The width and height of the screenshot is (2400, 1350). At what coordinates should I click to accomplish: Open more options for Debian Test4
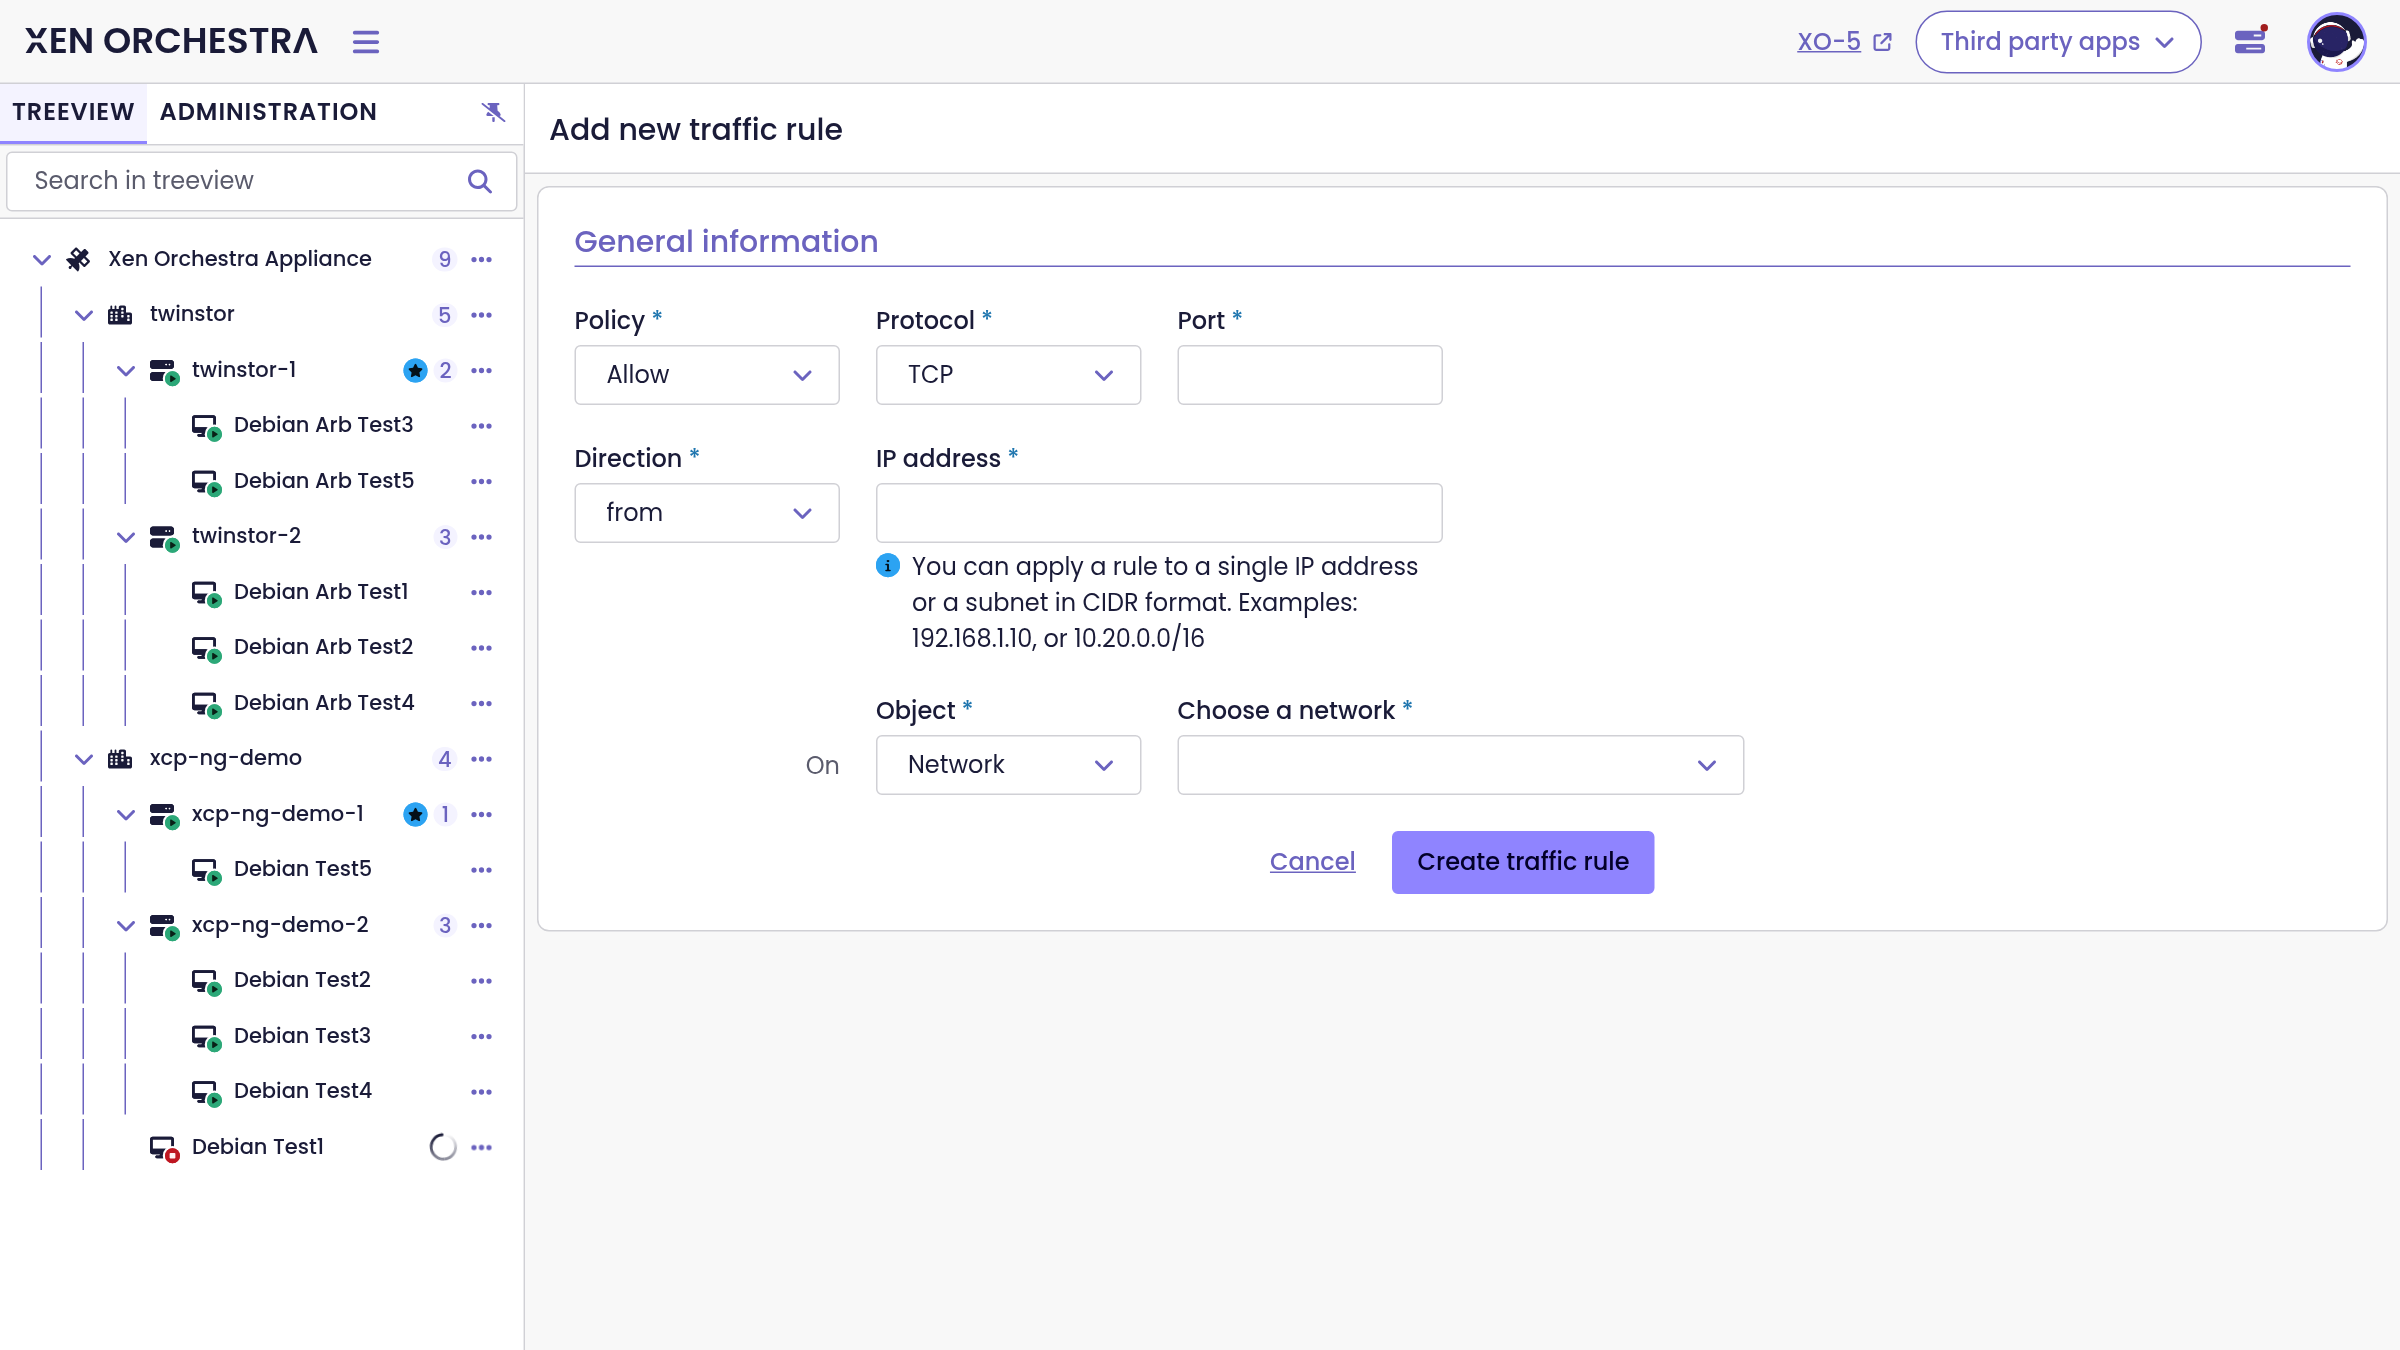[482, 1092]
